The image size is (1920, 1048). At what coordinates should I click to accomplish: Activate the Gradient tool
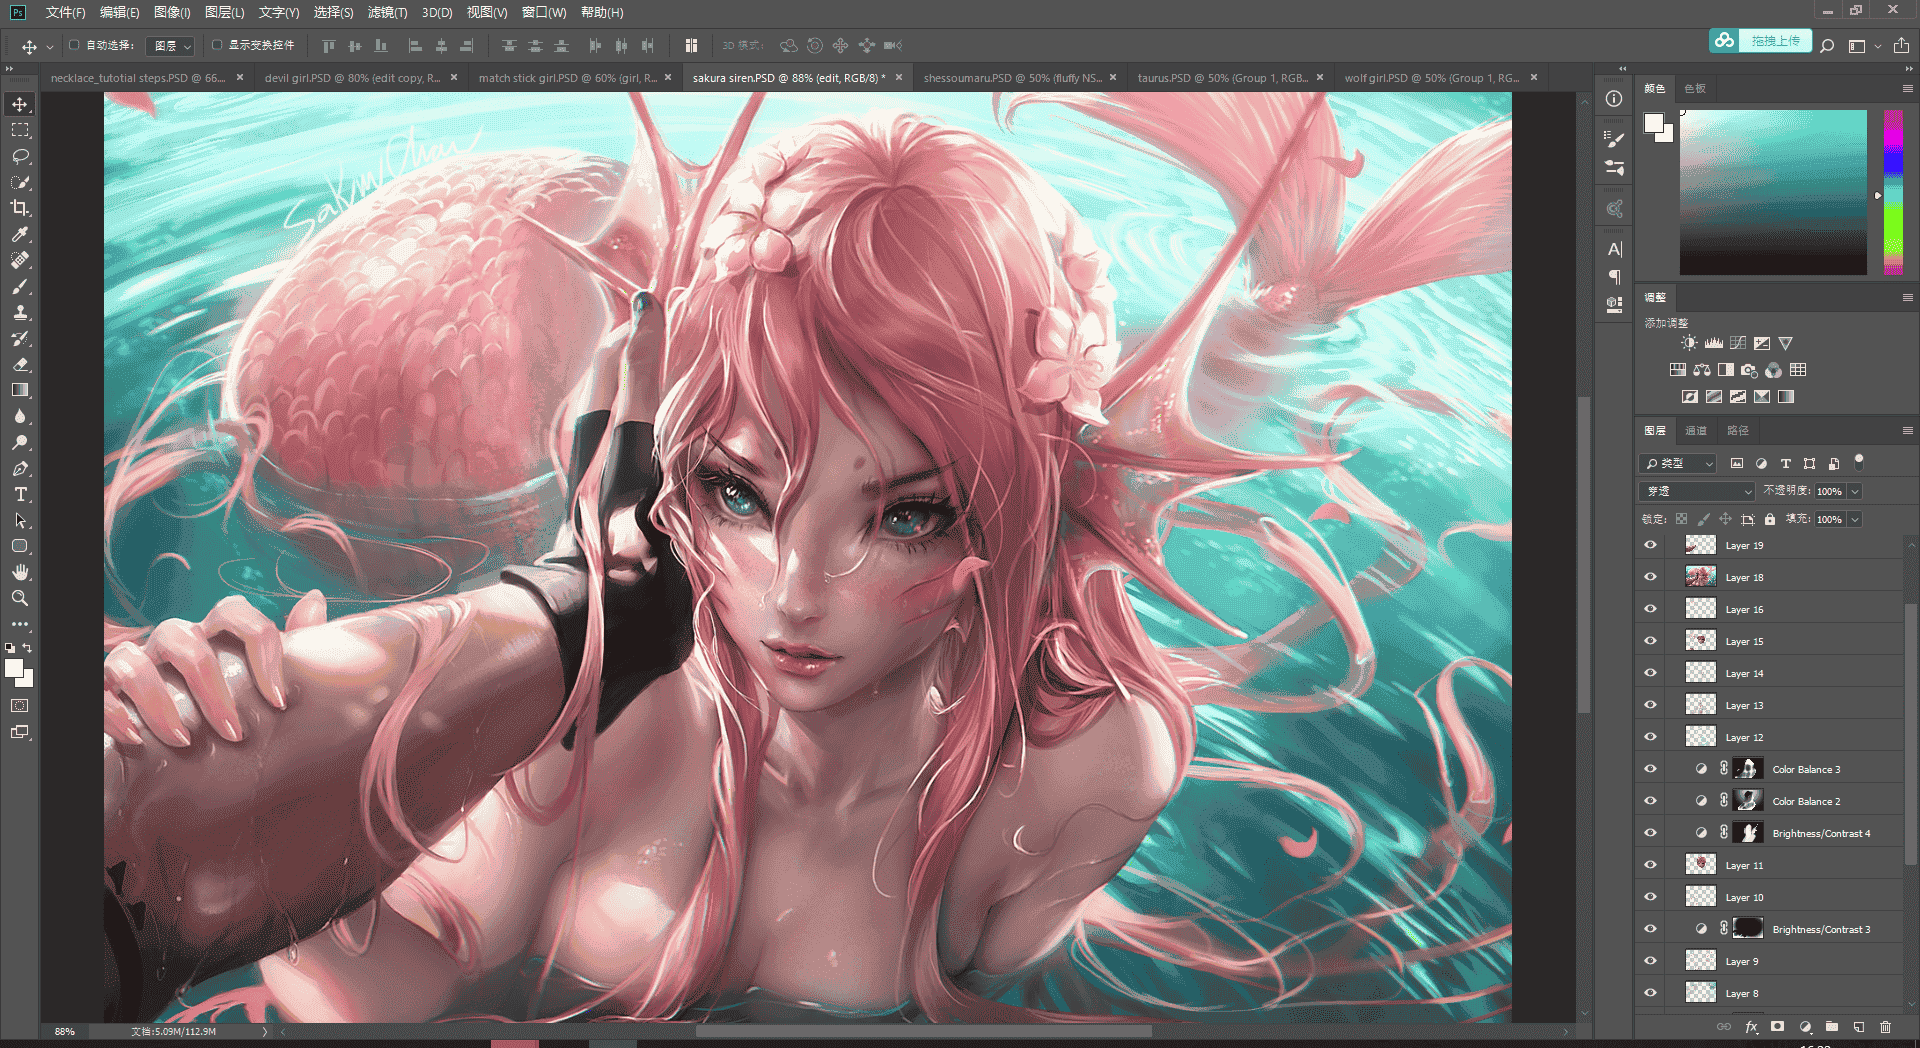click(20, 390)
